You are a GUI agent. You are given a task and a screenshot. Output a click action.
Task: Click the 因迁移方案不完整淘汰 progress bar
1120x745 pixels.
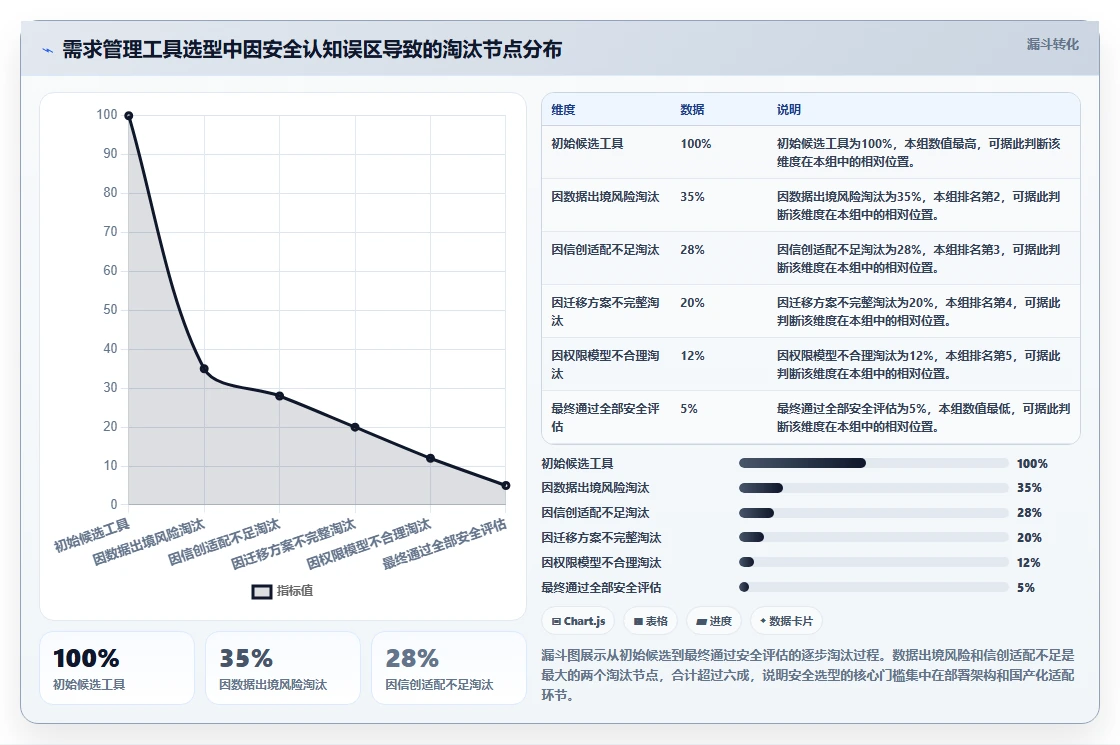coord(874,537)
